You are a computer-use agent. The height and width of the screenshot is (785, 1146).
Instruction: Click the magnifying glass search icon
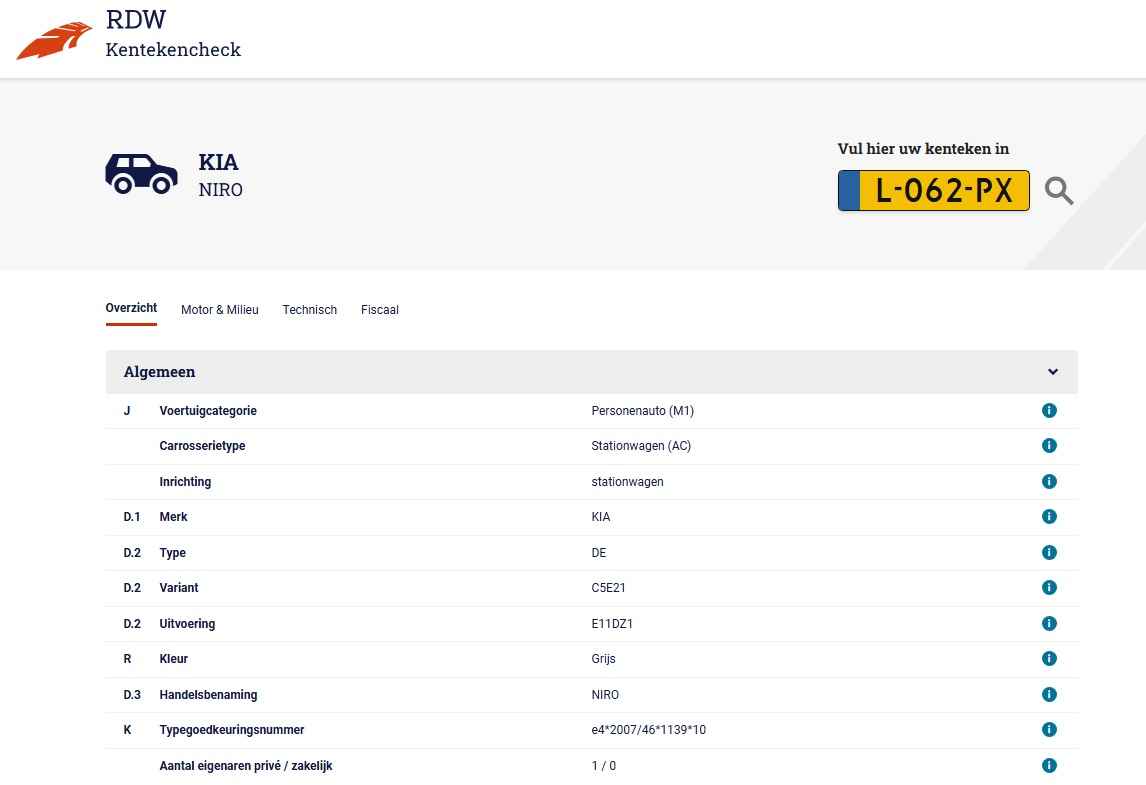[x=1058, y=191]
